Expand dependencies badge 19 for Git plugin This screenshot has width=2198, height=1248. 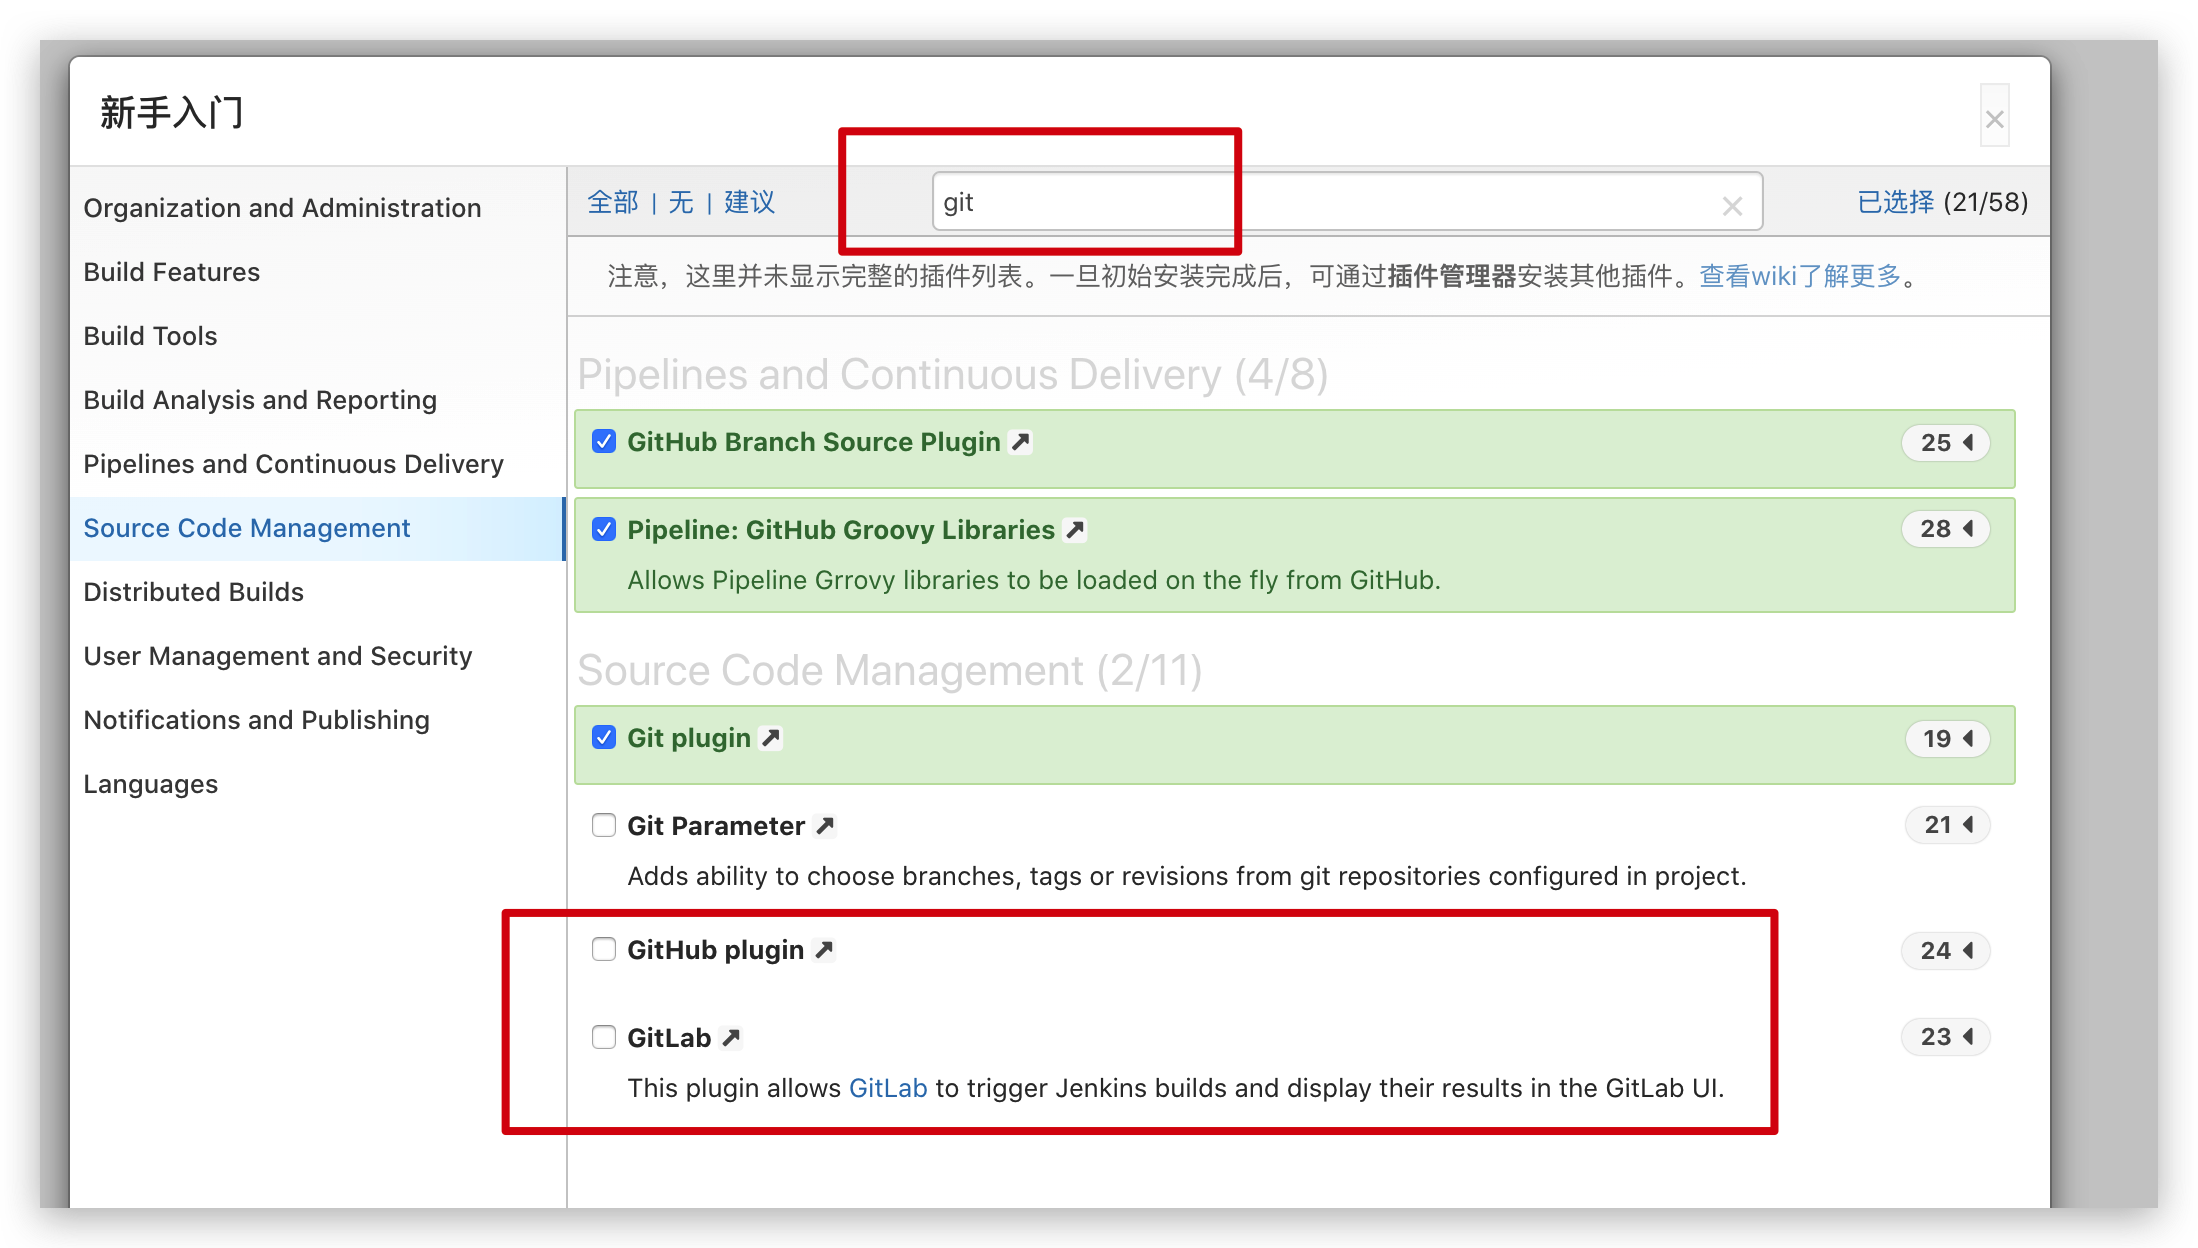pyautogui.click(x=1948, y=738)
